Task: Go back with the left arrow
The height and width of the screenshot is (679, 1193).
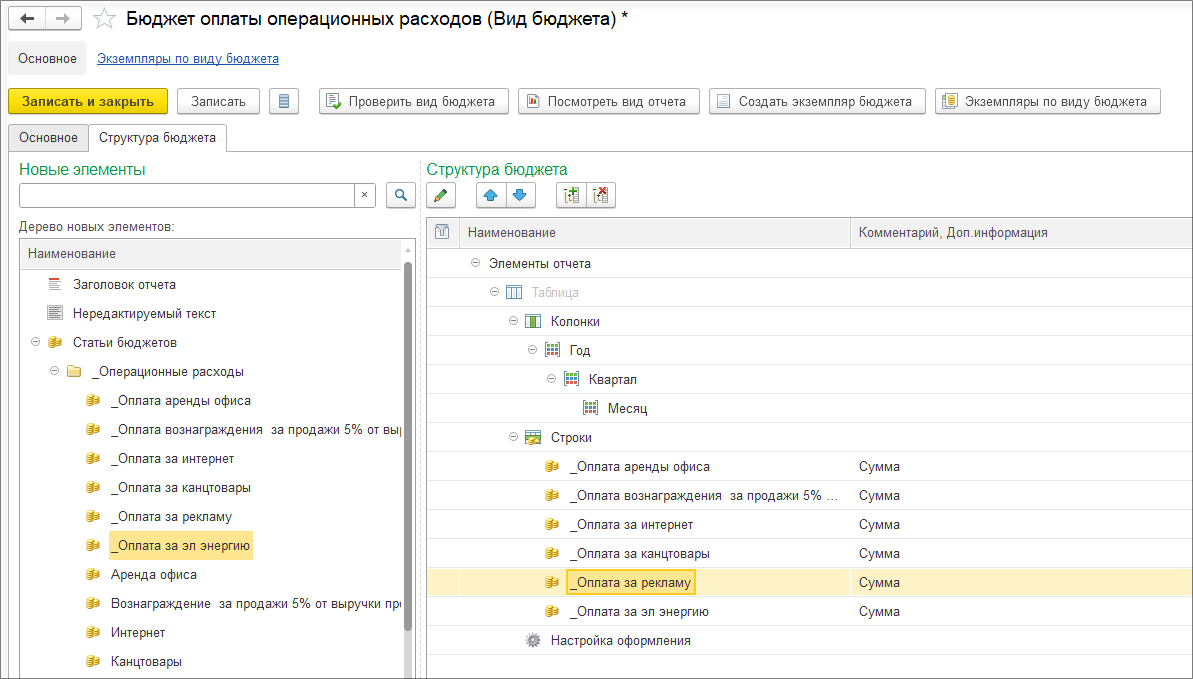Action: tap(27, 18)
